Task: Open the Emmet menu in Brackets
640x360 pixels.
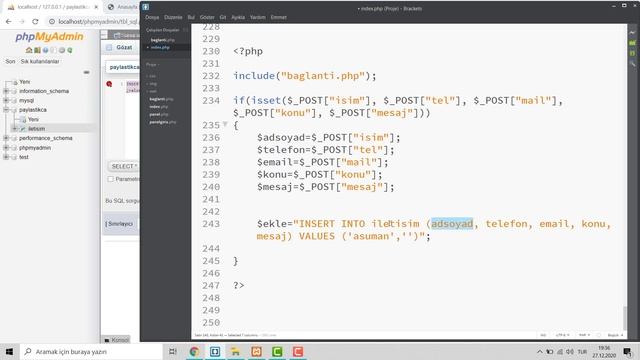Action: [x=278, y=17]
